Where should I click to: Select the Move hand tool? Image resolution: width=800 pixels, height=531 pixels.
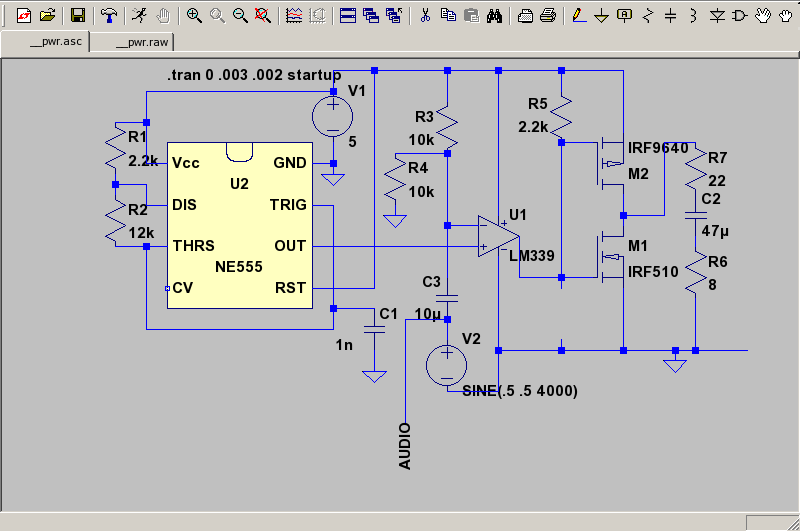763,16
